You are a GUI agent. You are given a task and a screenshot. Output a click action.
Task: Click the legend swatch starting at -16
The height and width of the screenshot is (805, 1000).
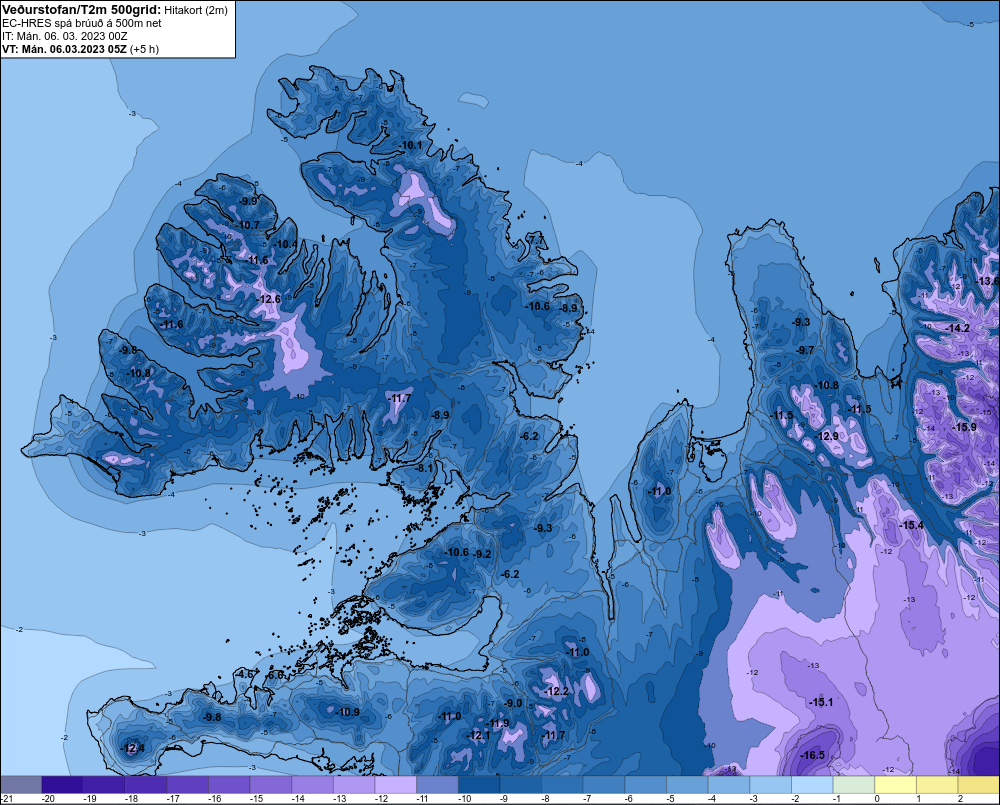pos(229,784)
